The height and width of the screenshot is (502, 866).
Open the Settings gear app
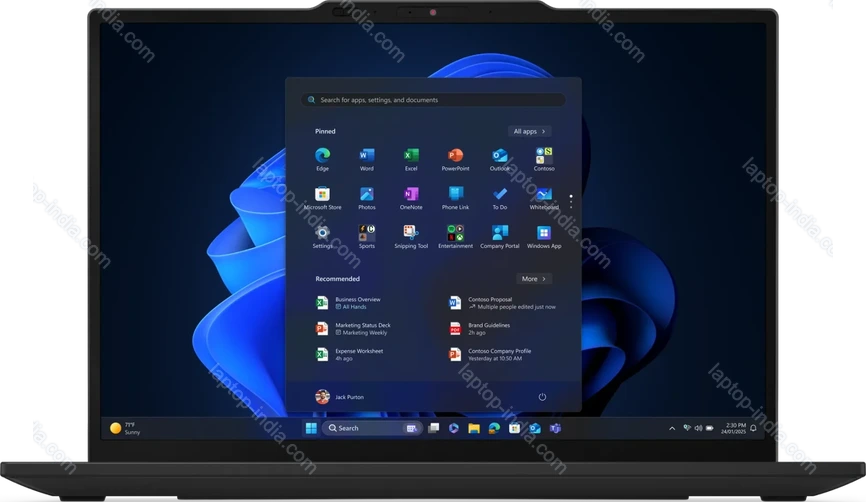322,233
